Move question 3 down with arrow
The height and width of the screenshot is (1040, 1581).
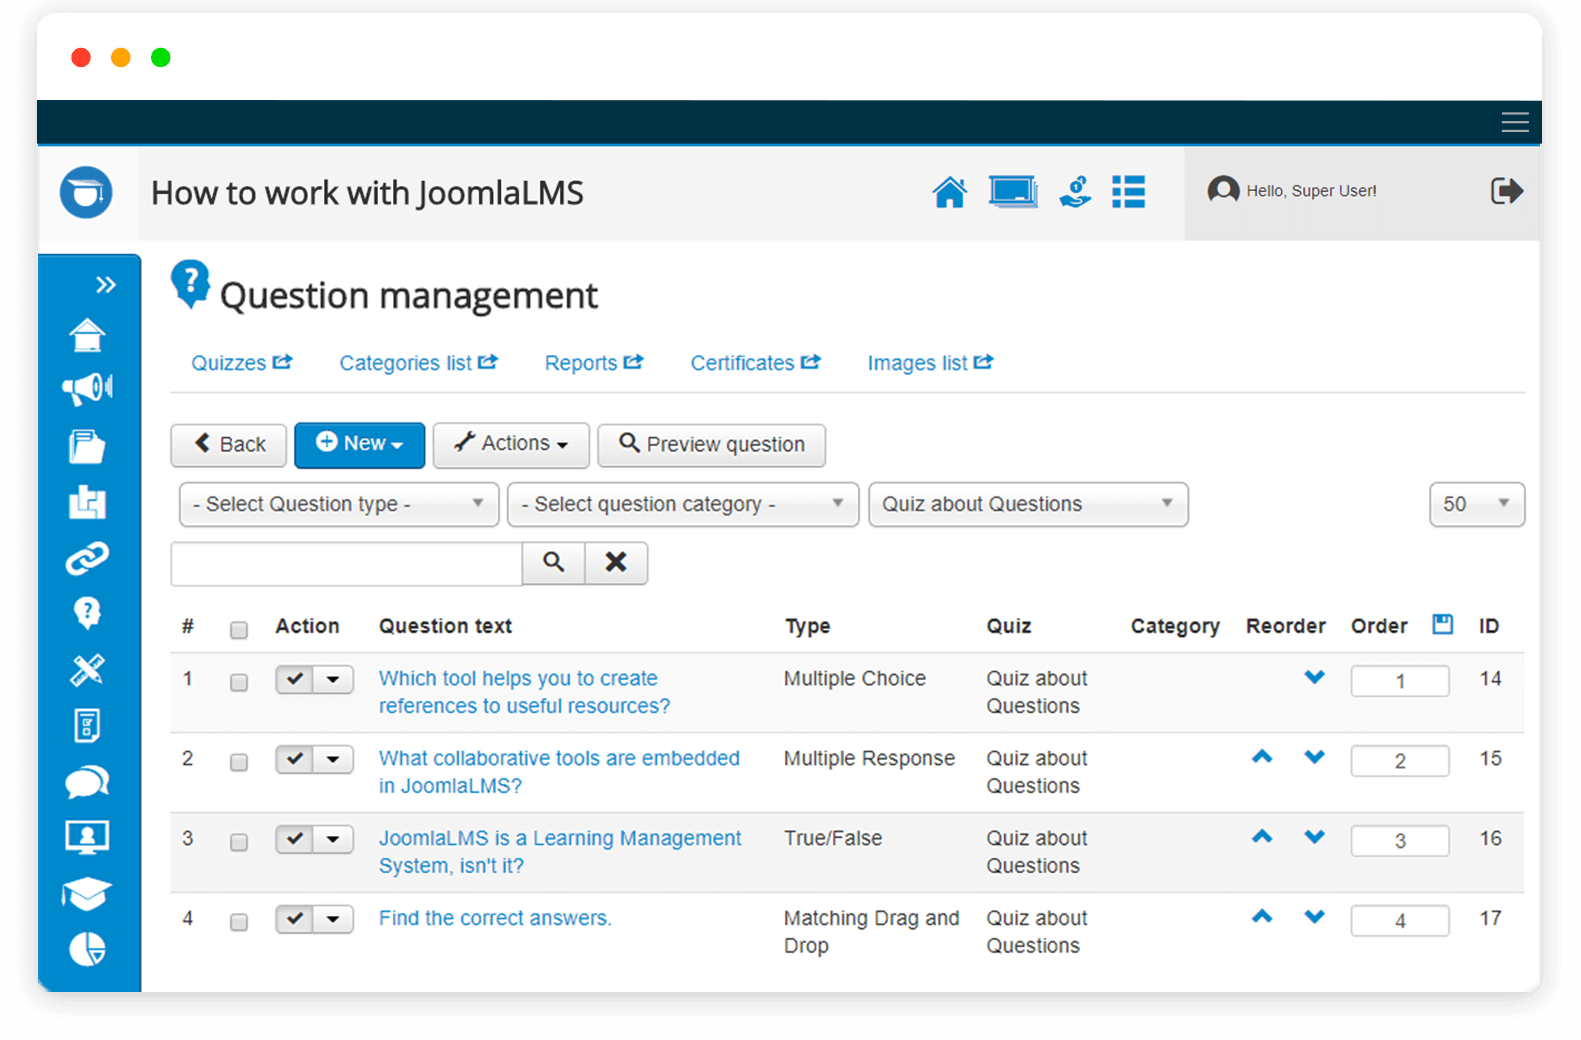[1314, 837]
